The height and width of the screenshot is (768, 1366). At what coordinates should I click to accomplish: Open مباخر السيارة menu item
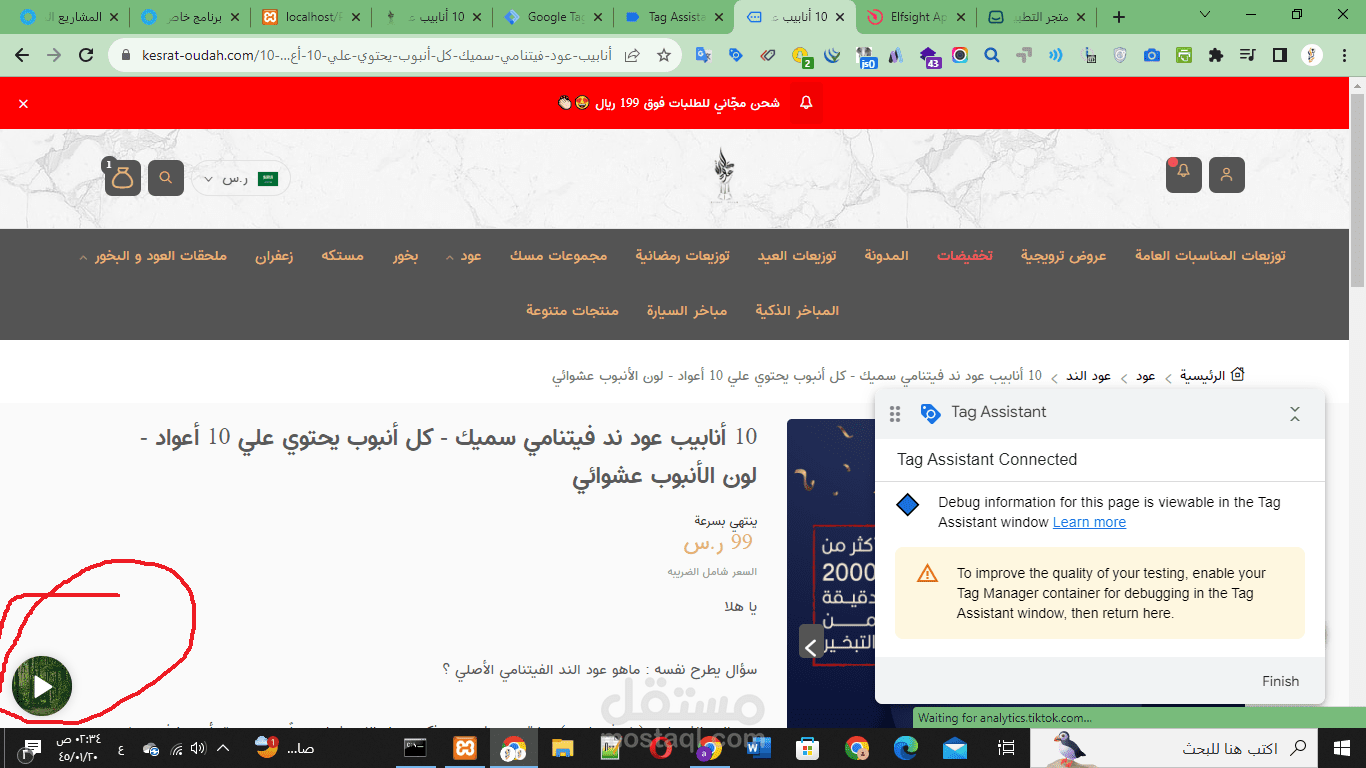click(x=687, y=311)
